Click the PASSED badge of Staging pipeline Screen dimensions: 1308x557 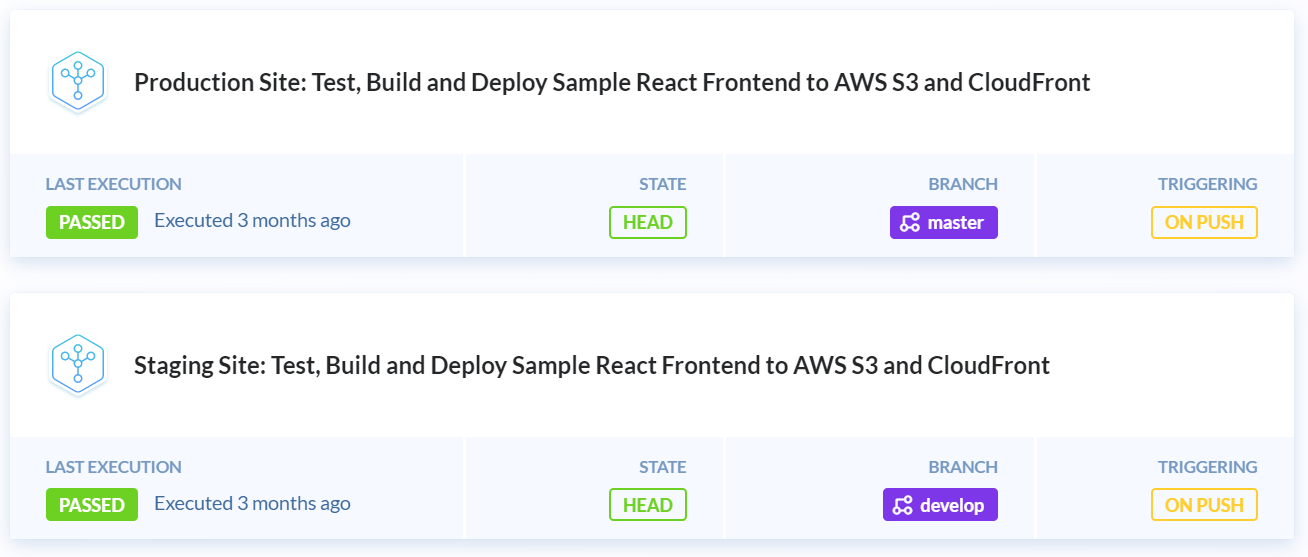pyautogui.click(x=92, y=505)
